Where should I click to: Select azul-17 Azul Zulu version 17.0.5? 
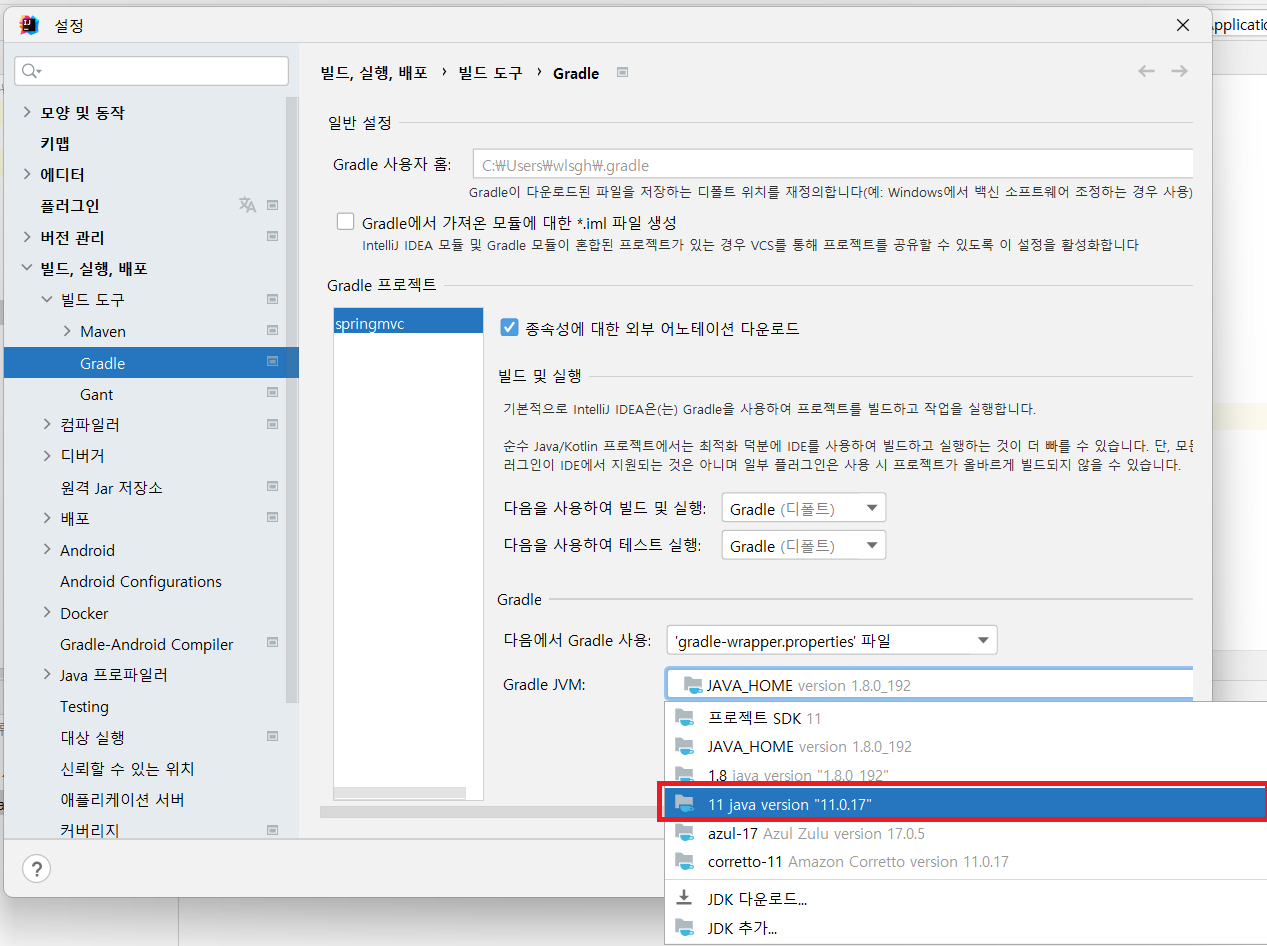(966, 833)
